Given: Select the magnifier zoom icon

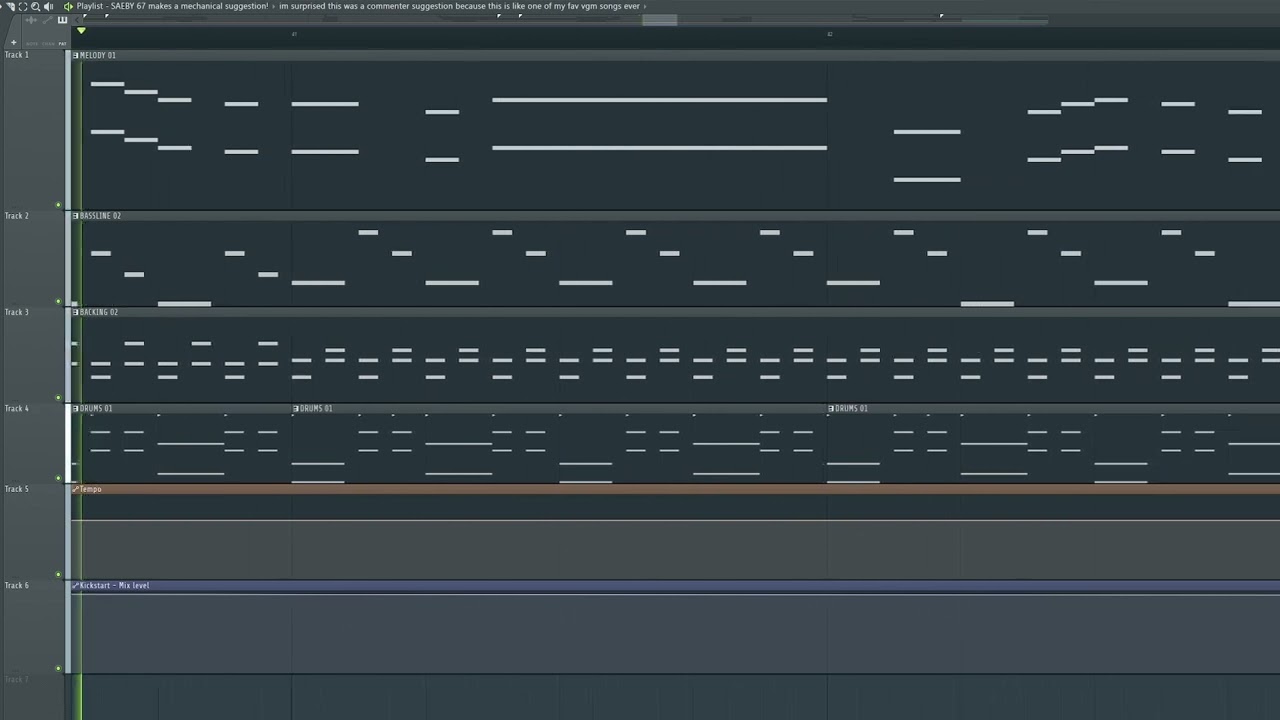Looking at the screenshot, I should [35, 6].
